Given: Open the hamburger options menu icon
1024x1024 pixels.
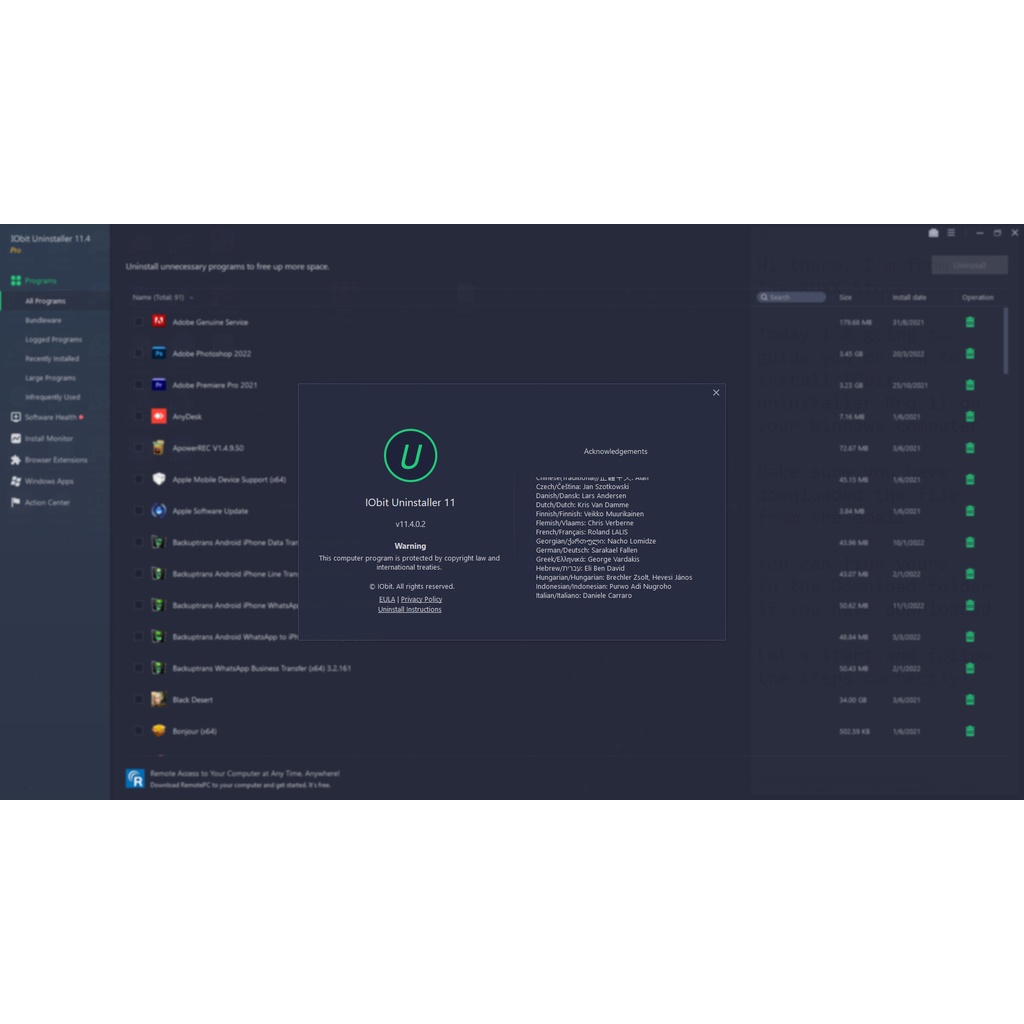Looking at the screenshot, I should (951, 233).
